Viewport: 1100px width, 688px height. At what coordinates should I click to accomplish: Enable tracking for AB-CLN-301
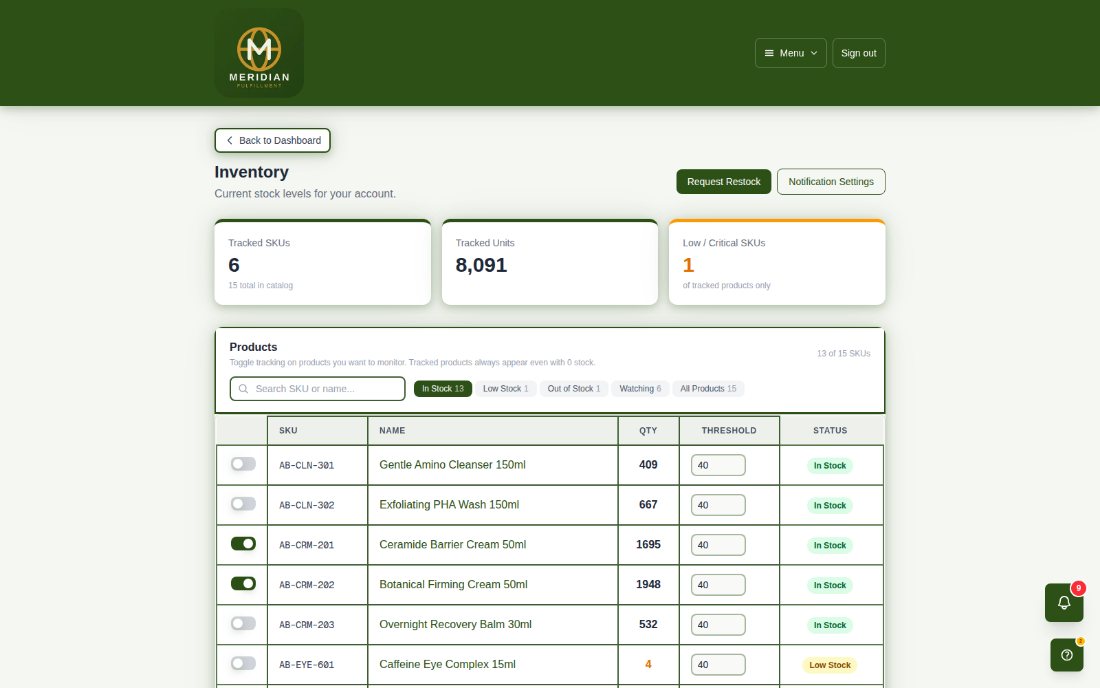point(243,464)
